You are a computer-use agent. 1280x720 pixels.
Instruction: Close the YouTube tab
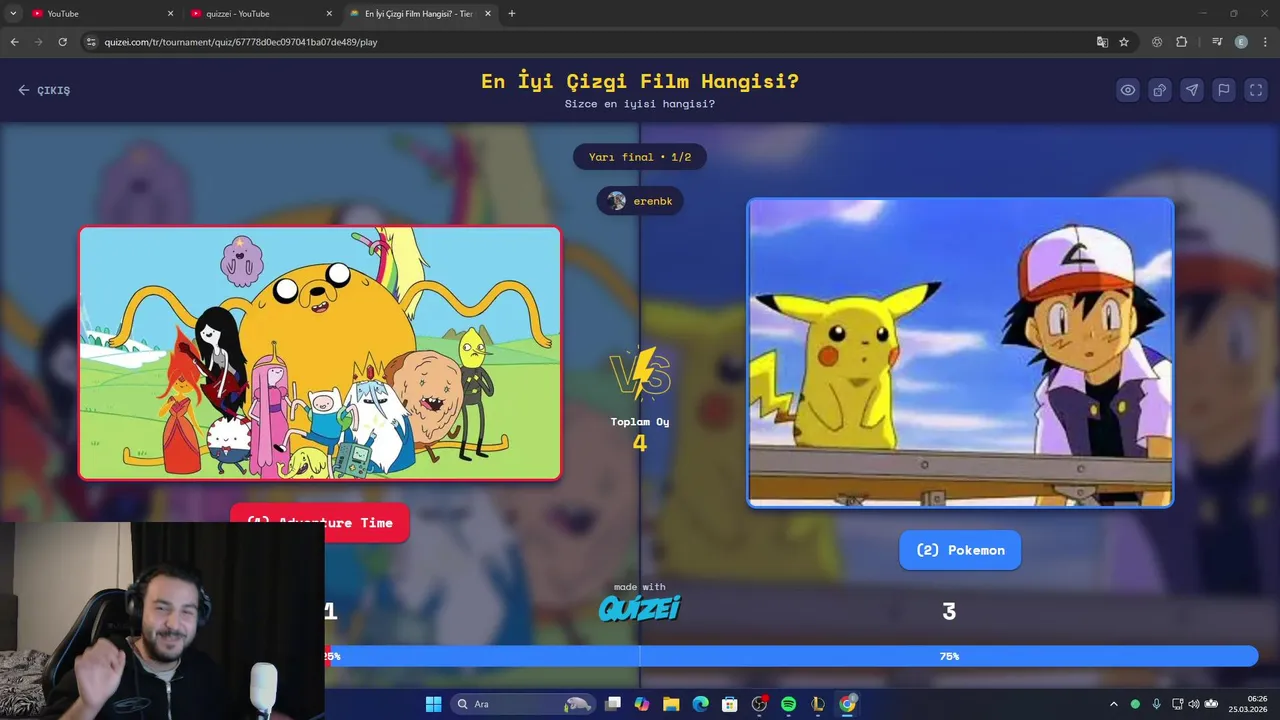coord(170,14)
